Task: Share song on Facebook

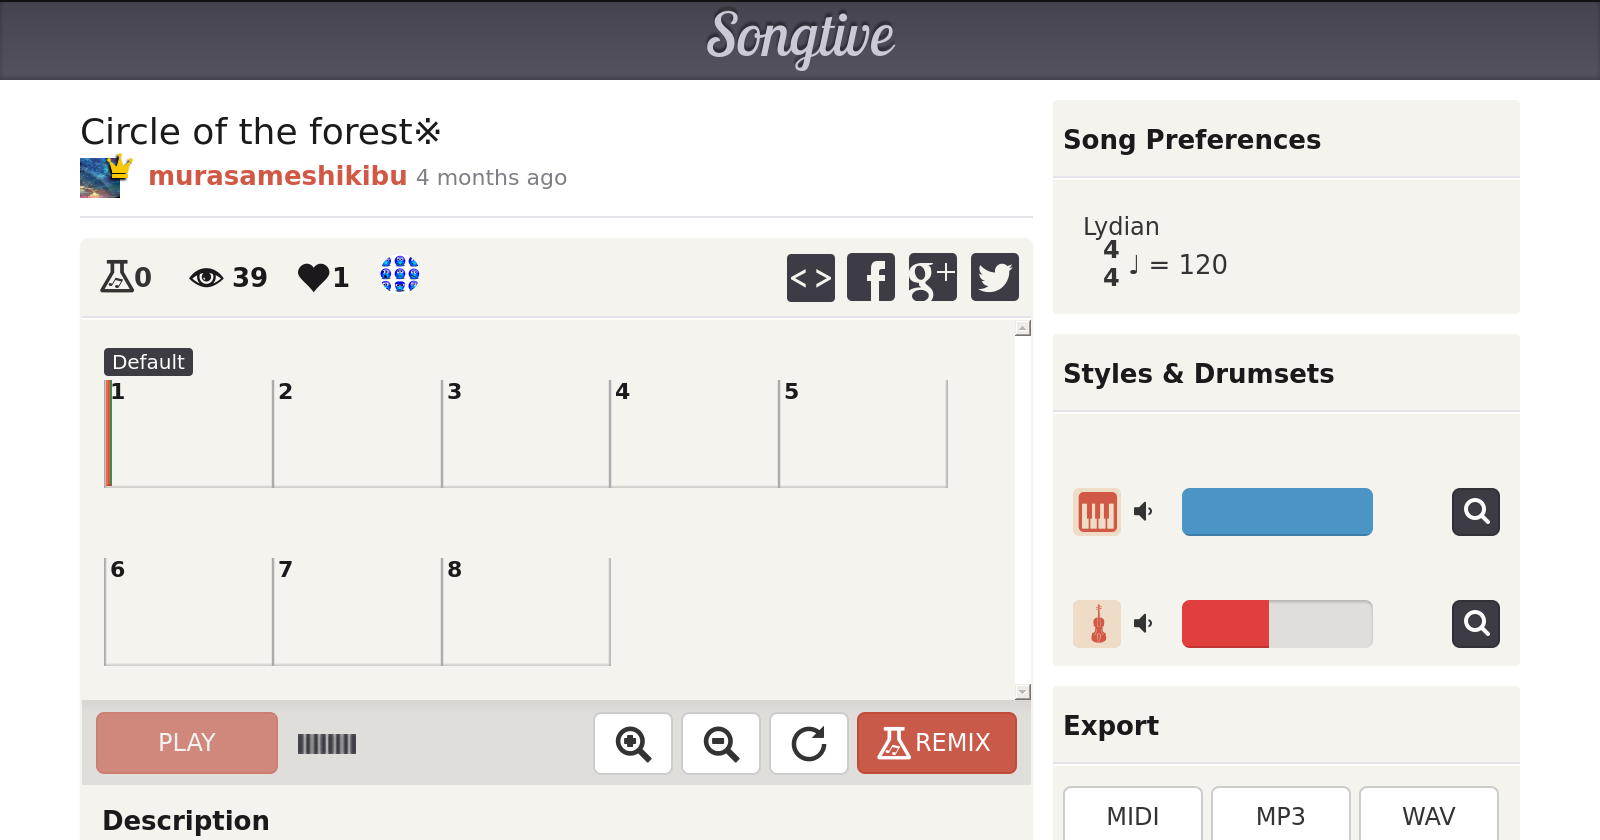Action: click(871, 277)
